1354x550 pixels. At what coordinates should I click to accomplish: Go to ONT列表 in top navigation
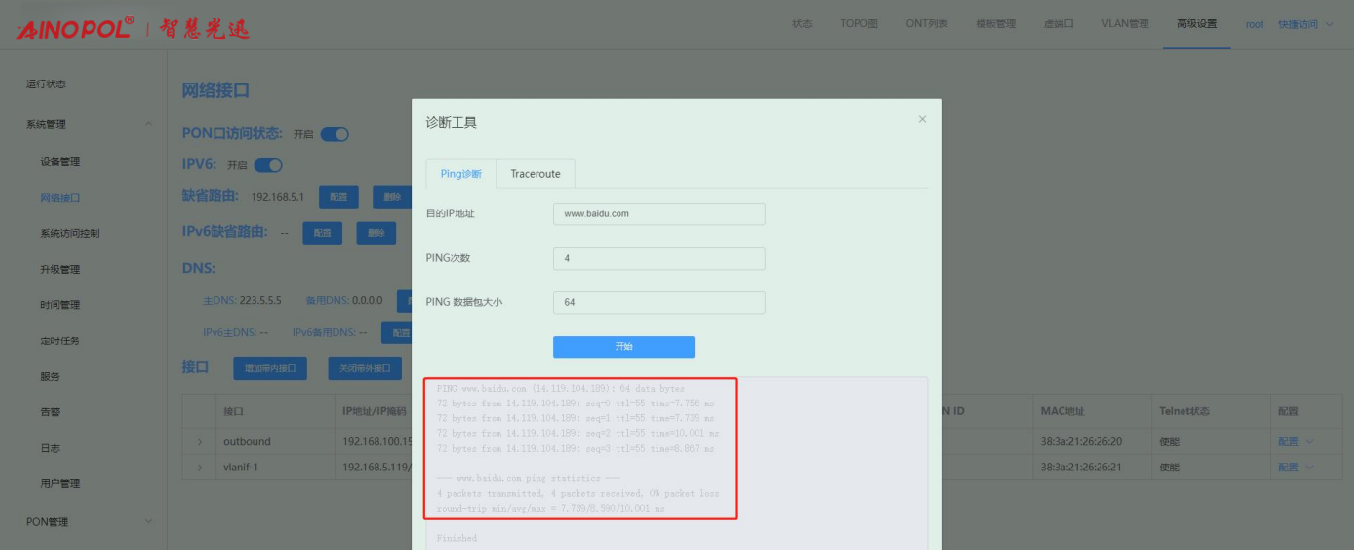tap(927, 24)
